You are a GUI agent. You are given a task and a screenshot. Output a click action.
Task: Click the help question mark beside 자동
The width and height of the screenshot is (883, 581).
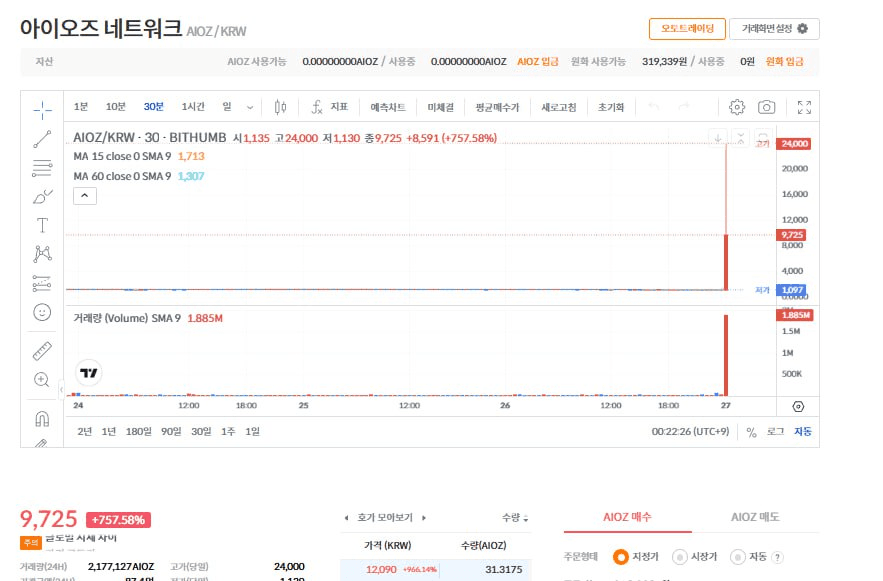[x=778, y=557]
